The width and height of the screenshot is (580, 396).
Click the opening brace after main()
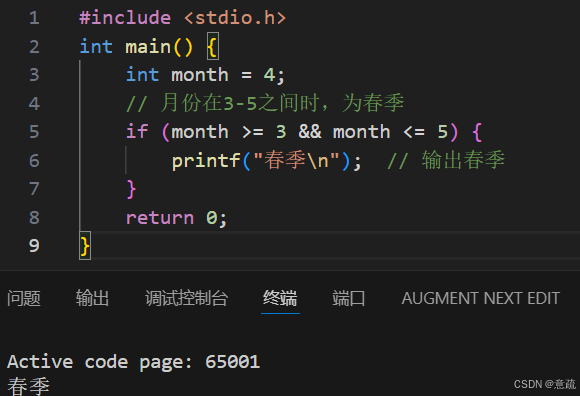(213, 47)
